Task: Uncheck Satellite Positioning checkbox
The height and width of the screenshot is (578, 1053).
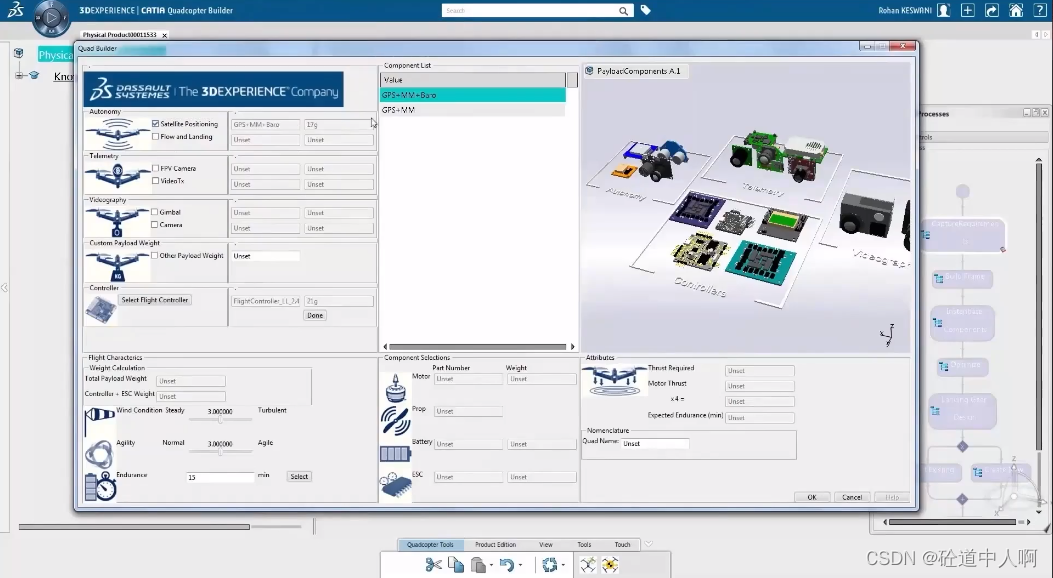Action: click(x=156, y=124)
